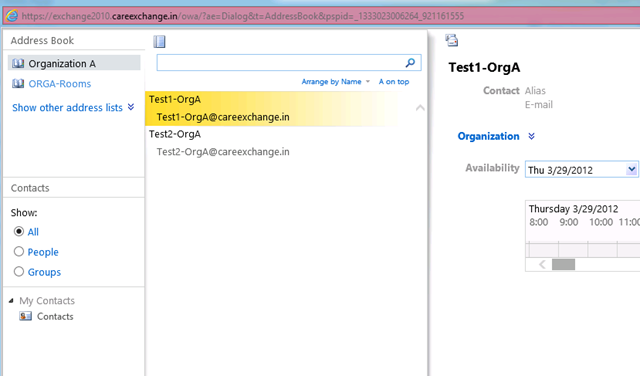Screen dimensions: 640x376
Task: Select the Test1-OrgA contact entry
Action: [x=175, y=99]
